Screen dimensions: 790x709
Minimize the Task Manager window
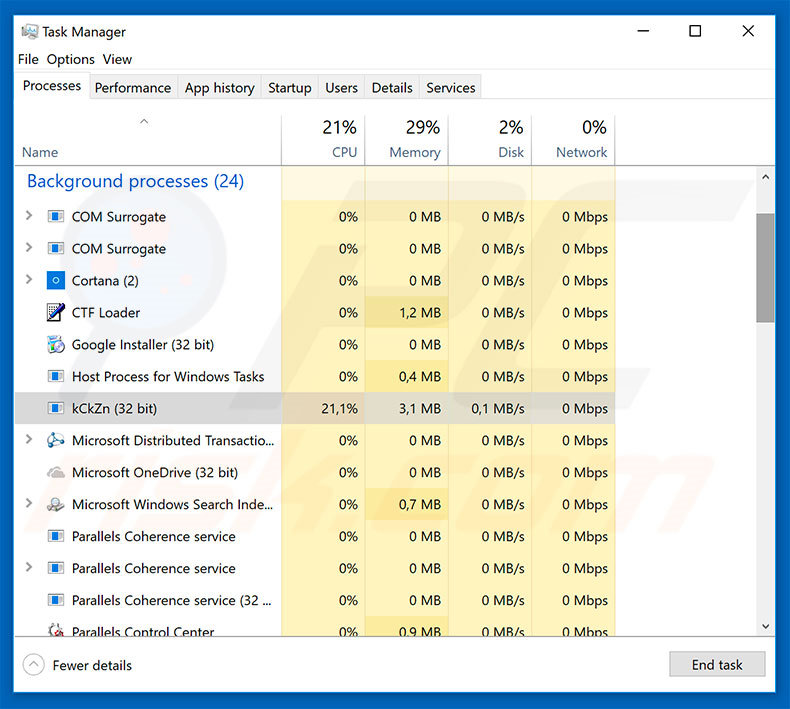[x=643, y=31]
